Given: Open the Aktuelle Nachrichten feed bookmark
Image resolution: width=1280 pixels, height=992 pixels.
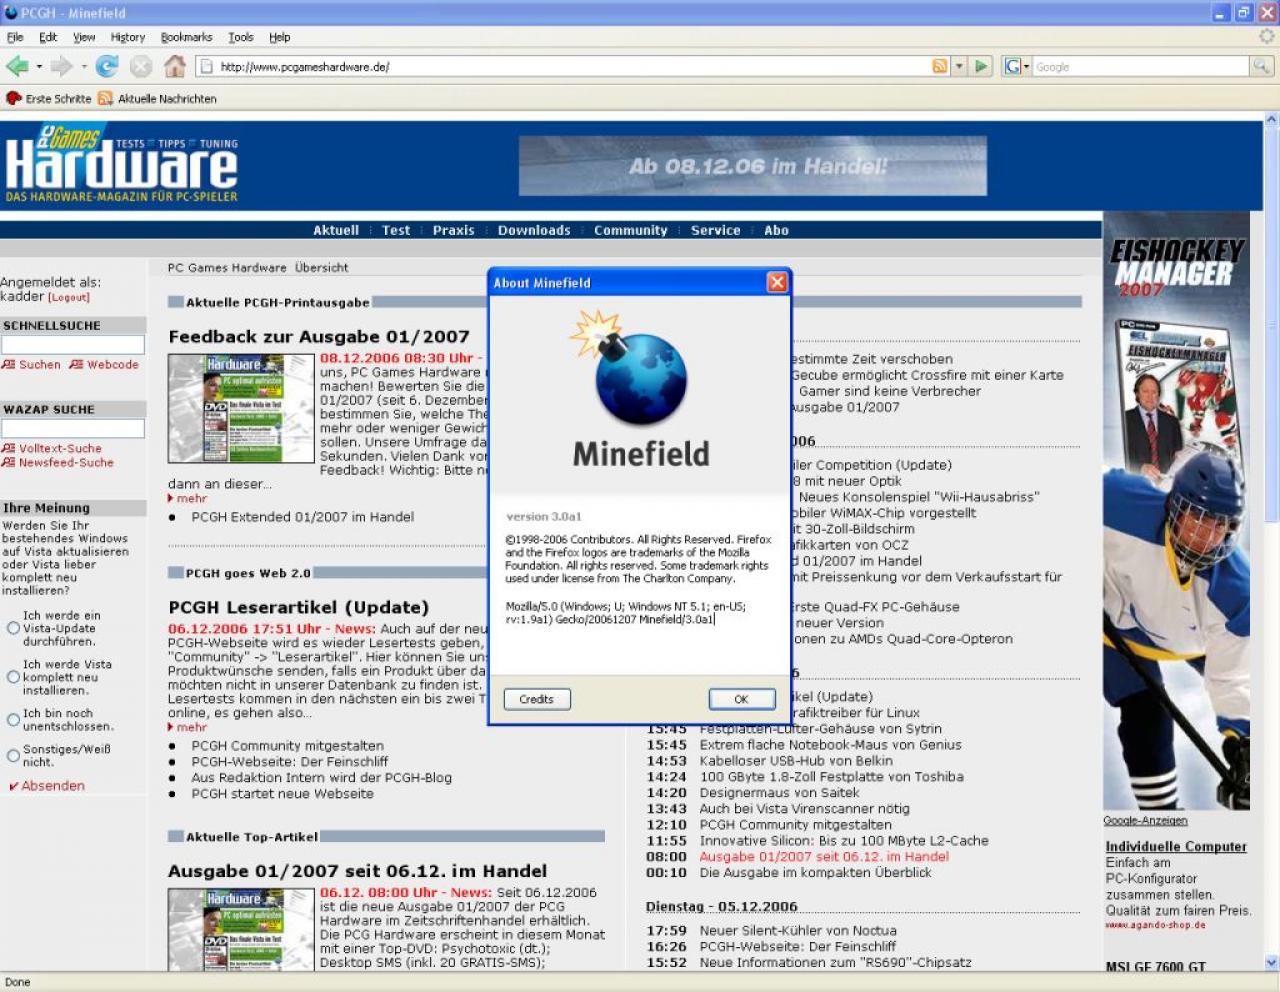Looking at the screenshot, I should point(158,99).
